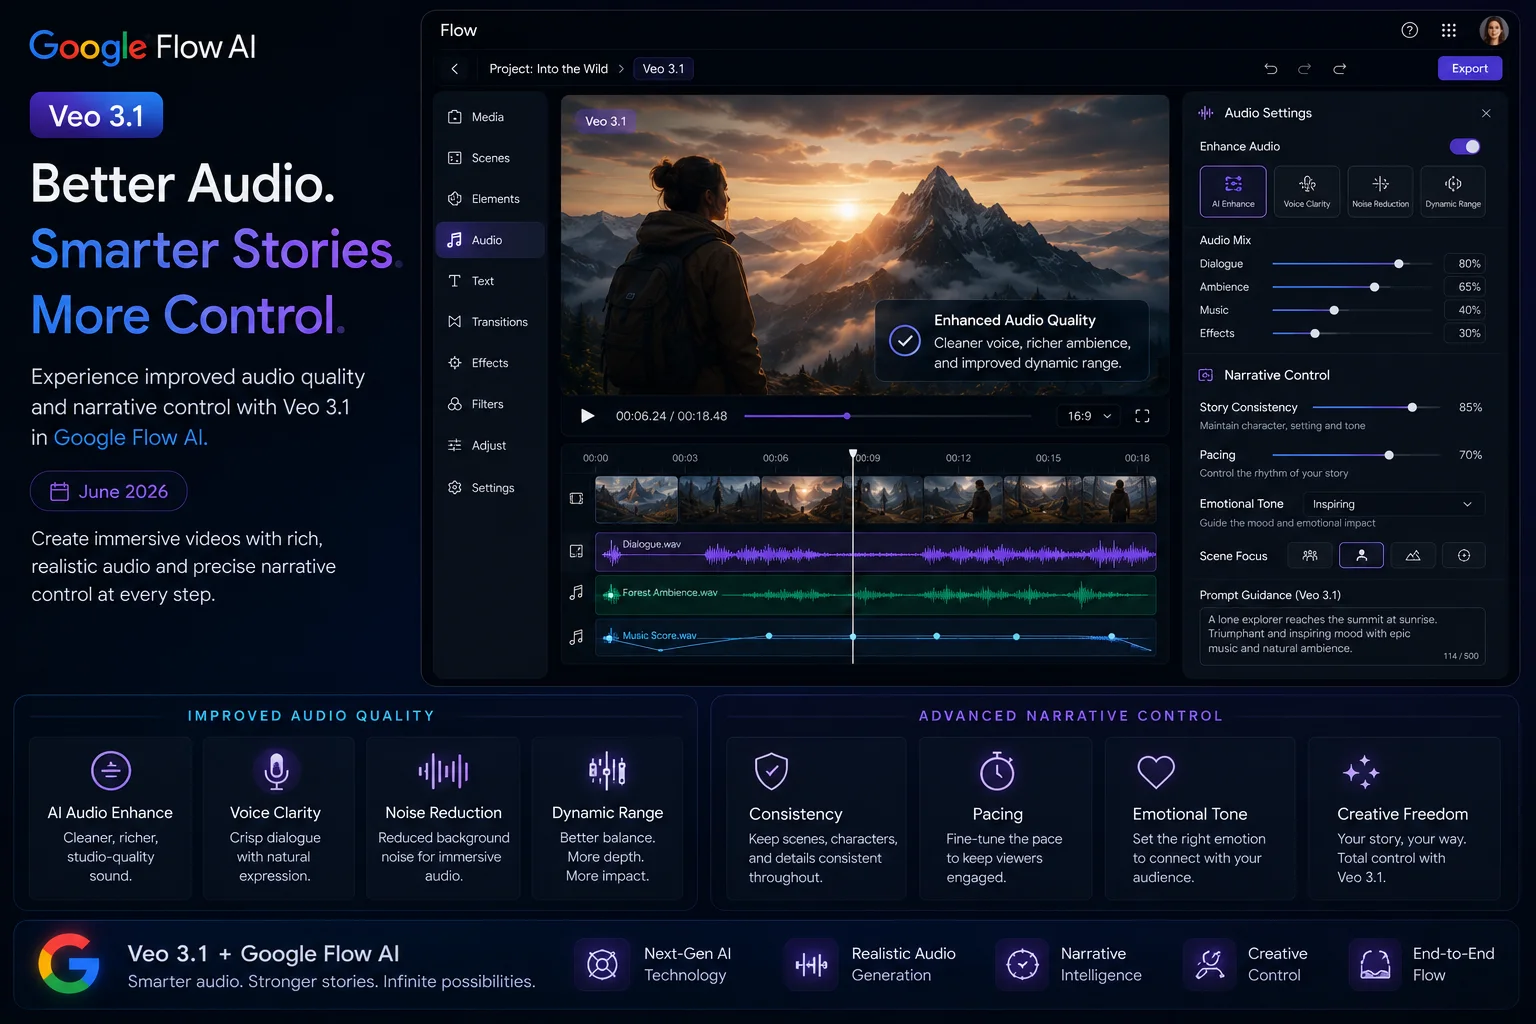Select the AI Enhance mode
The height and width of the screenshot is (1024, 1536).
1233,191
